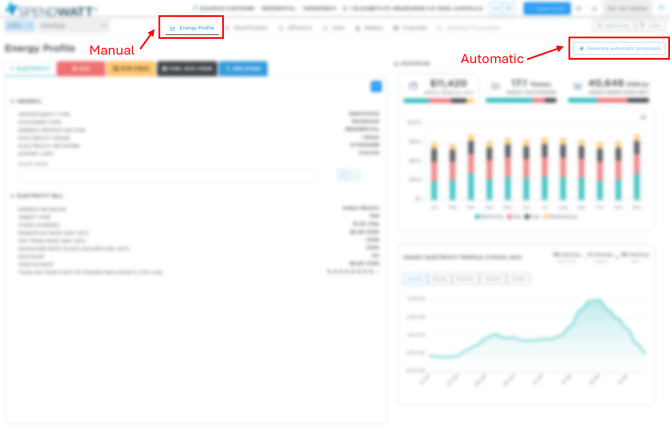Select the dark gray energy tab
The height and width of the screenshot is (433, 670).
187,69
